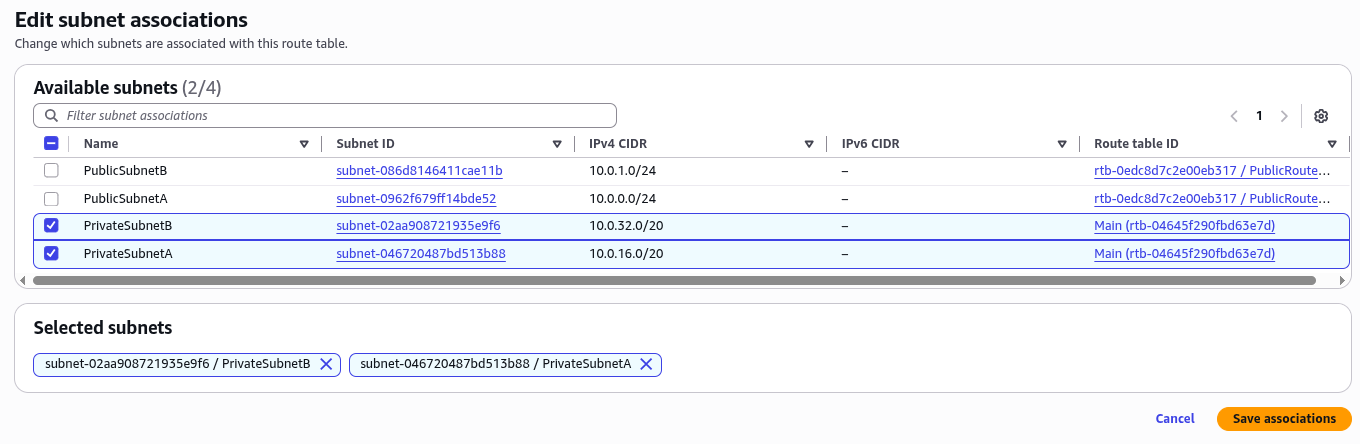Check the PublicSubnetA row checkbox
This screenshot has width=1360, height=444.
point(51,198)
